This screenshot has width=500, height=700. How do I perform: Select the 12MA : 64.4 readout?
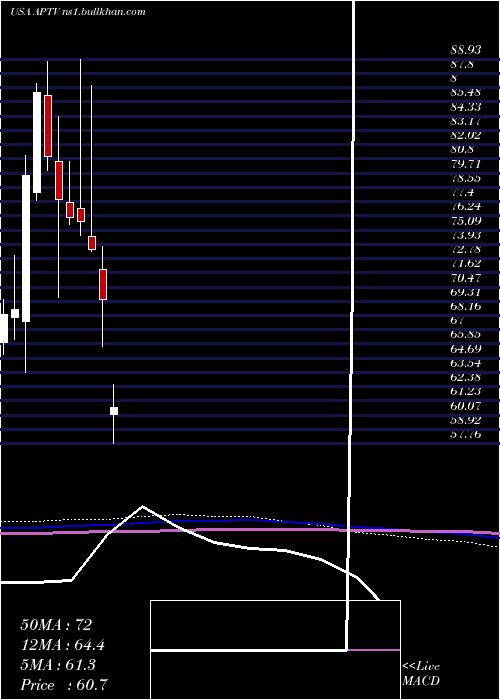(63, 644)
